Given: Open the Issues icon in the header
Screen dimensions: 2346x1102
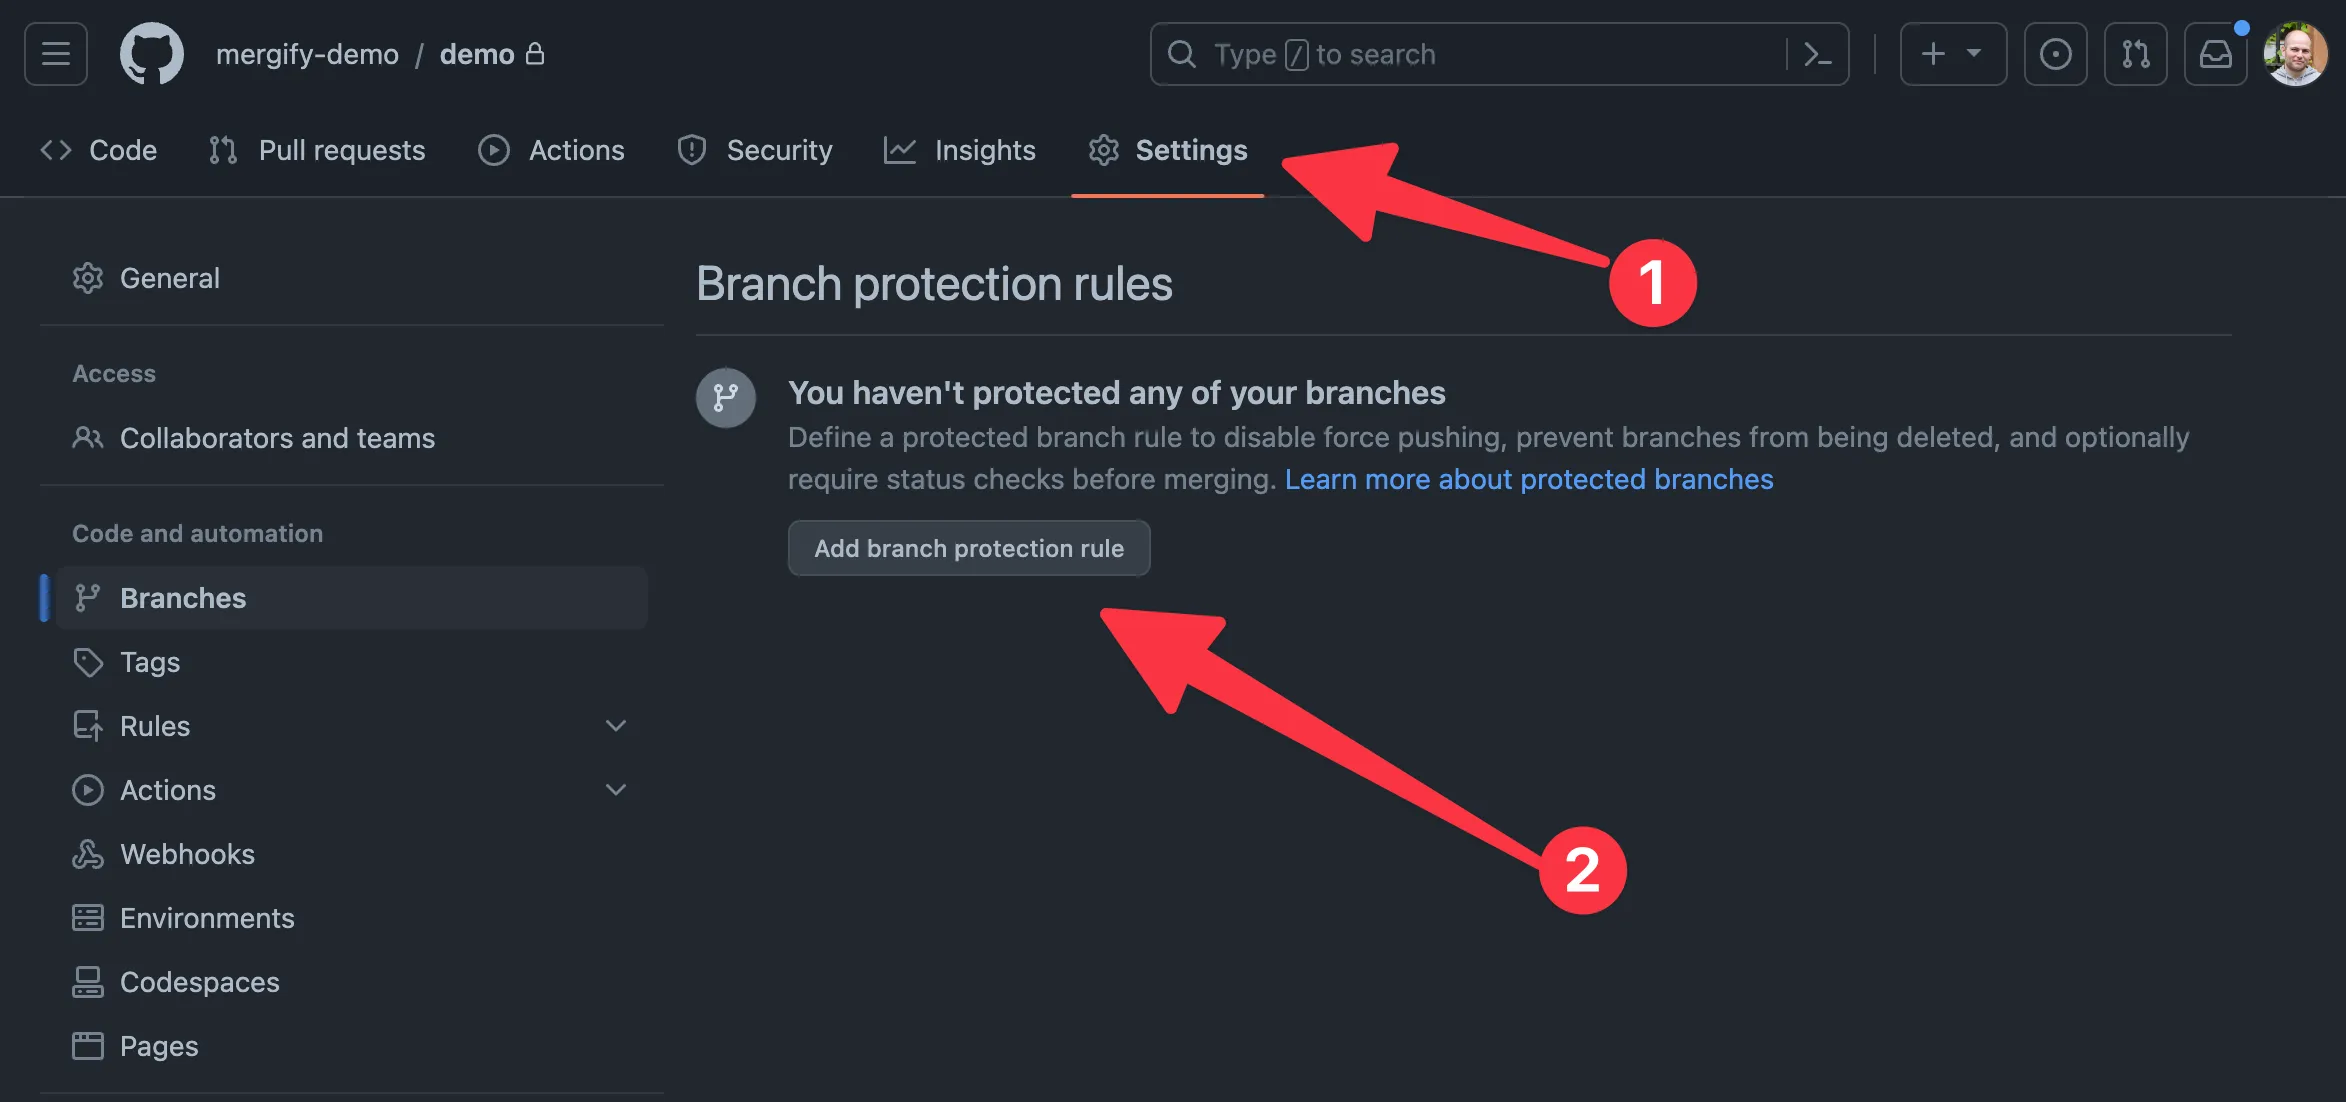Looking at the screenshot, I should click(x=2056, y=53).
